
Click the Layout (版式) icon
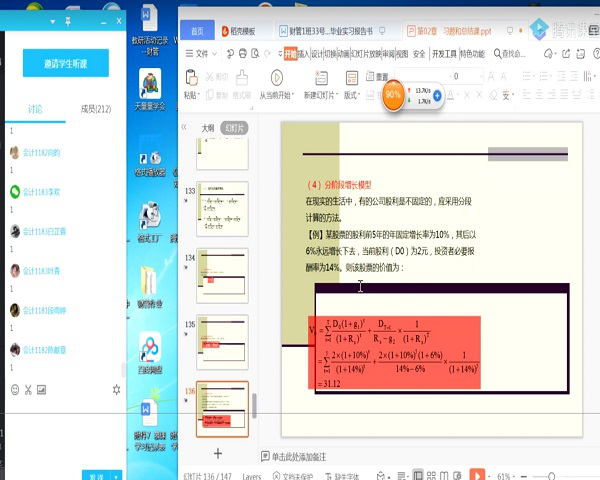tap(351, 78)
